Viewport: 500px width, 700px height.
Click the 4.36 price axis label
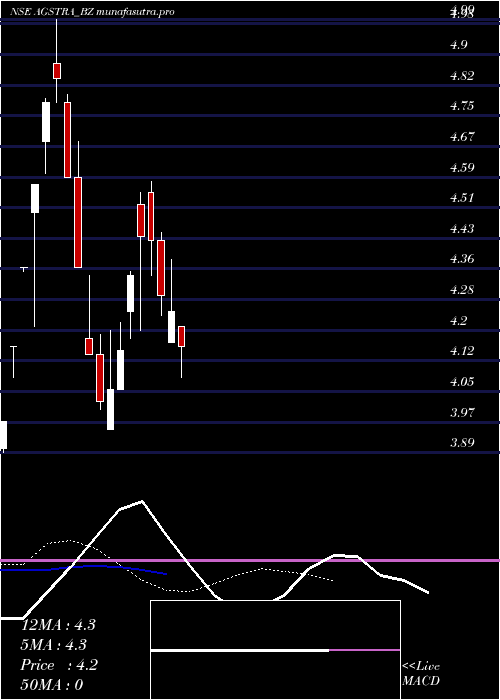[x=462, y=258]
